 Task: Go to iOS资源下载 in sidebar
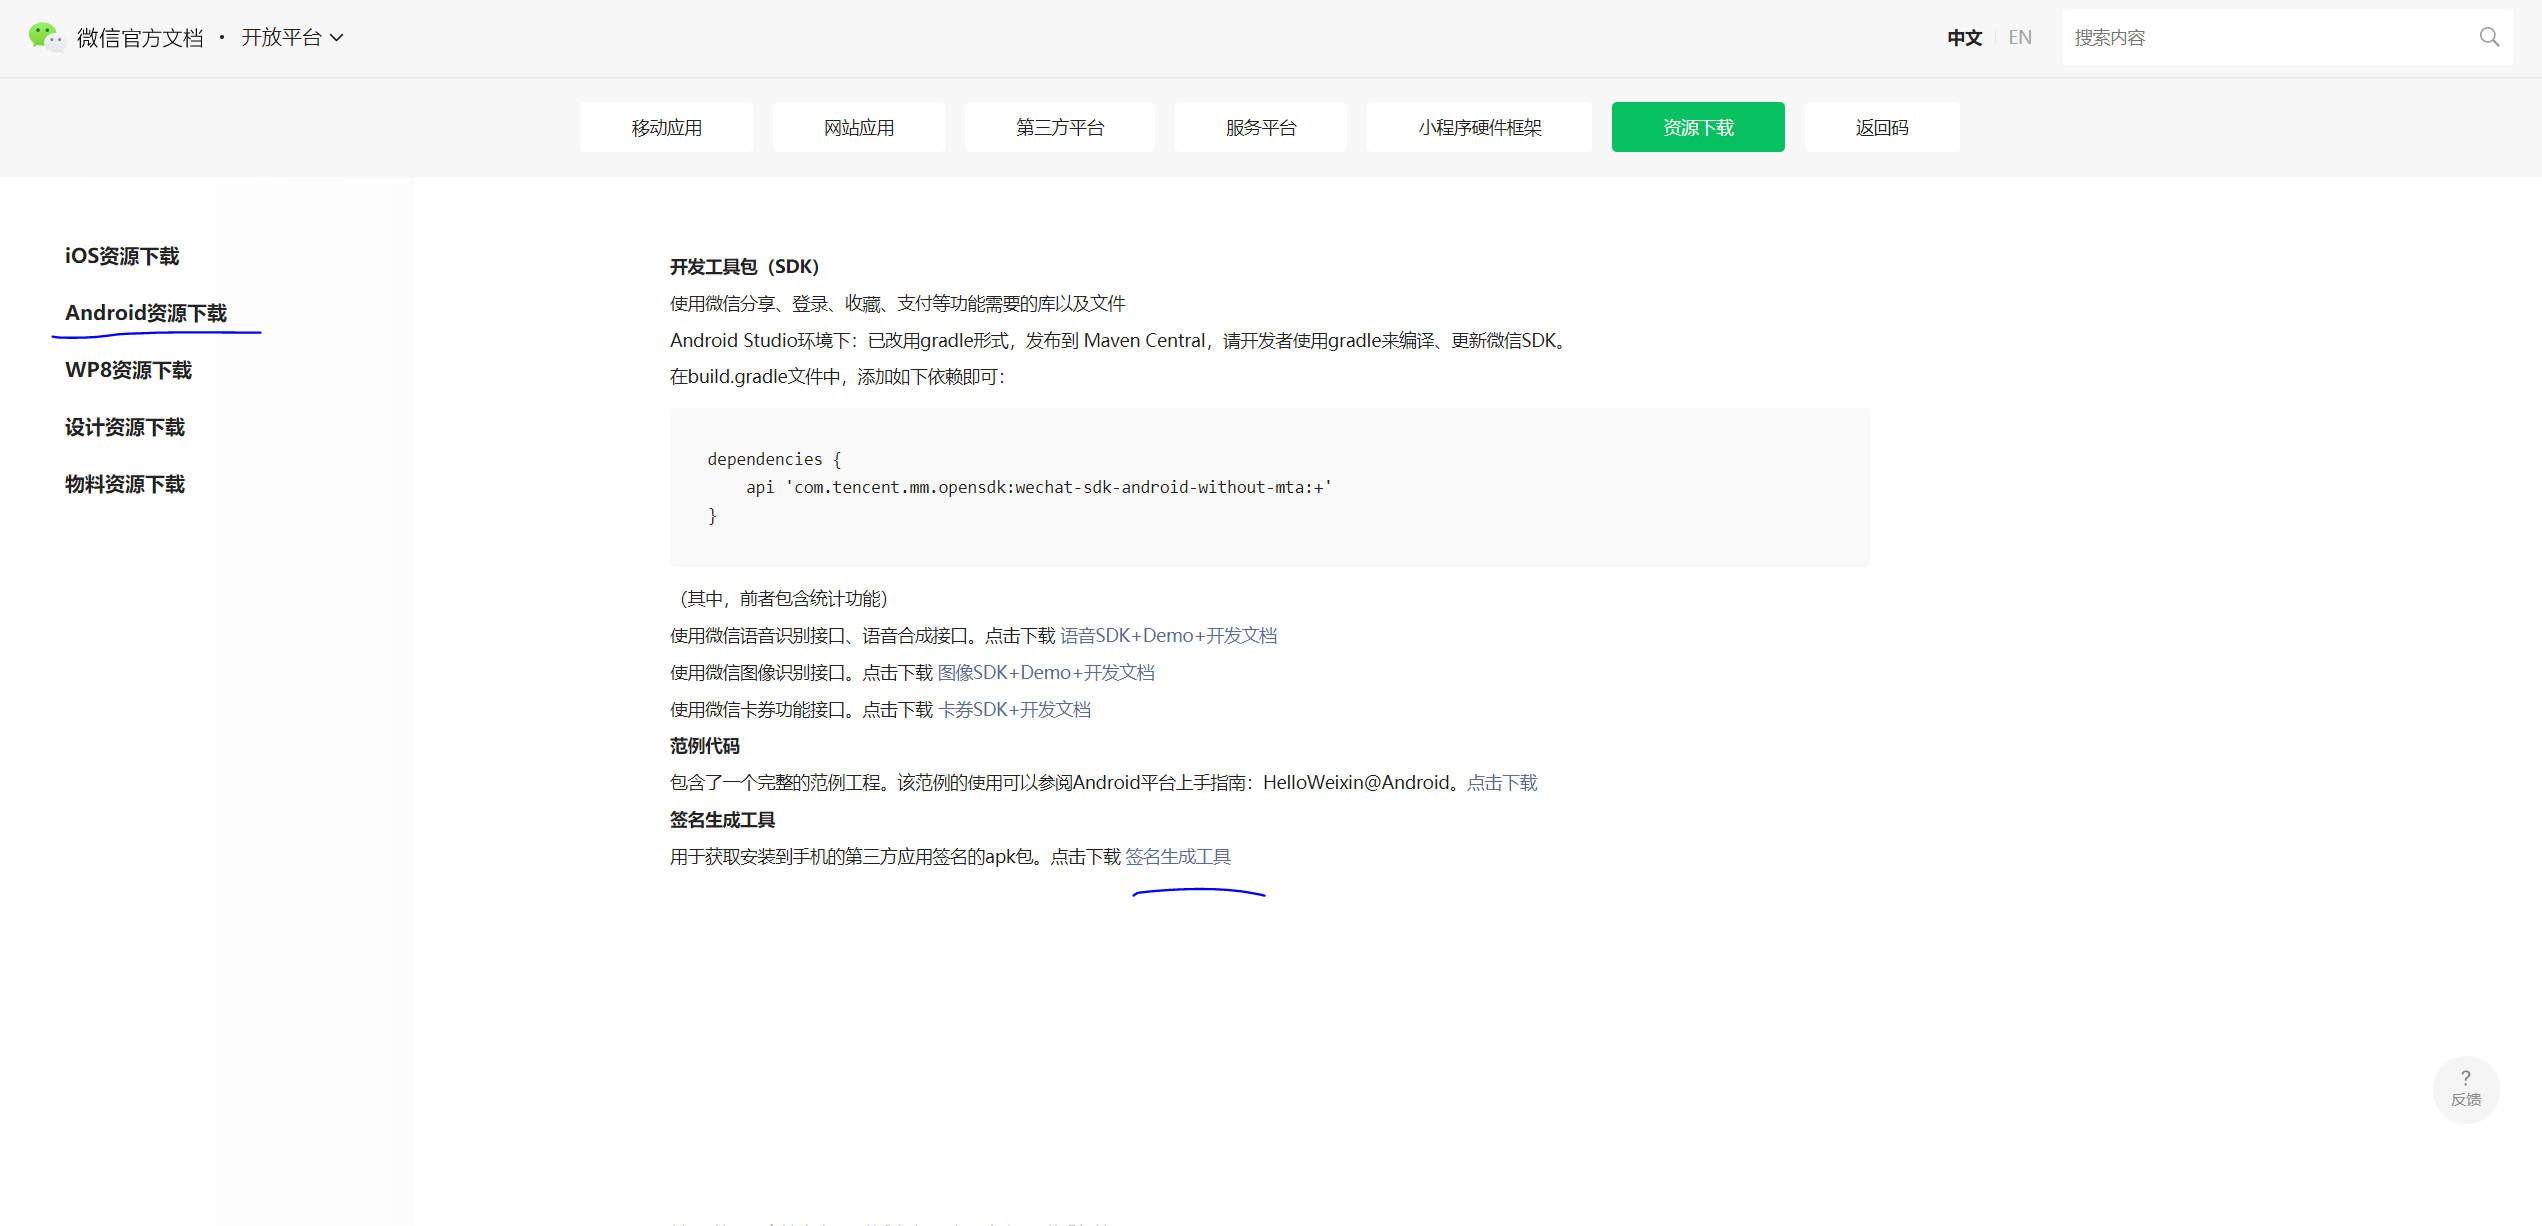point(122,256)
